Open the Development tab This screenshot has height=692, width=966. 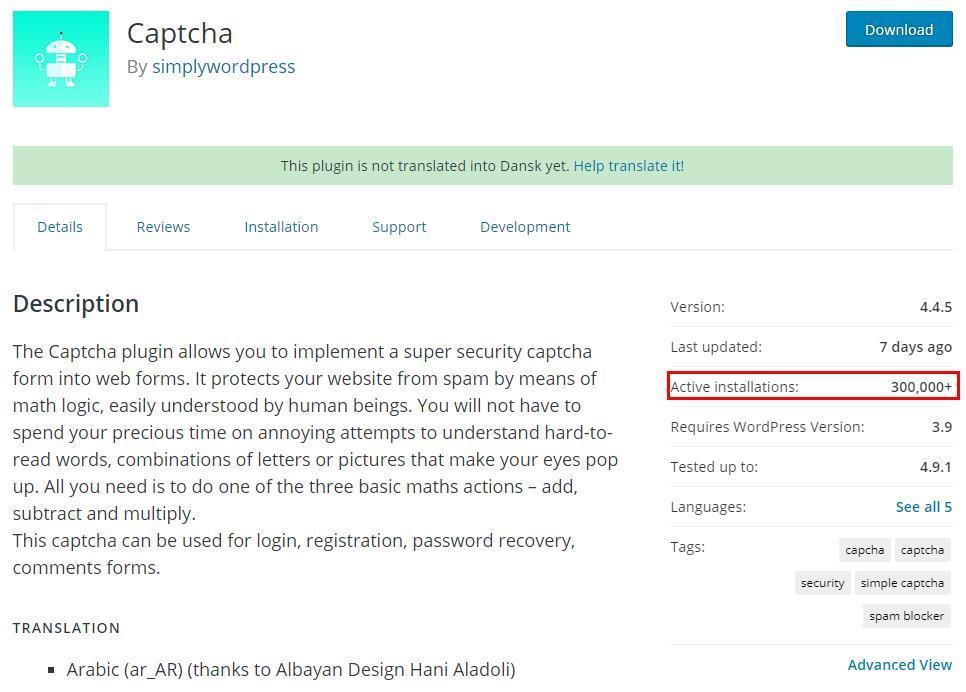[x=525, y=227]
